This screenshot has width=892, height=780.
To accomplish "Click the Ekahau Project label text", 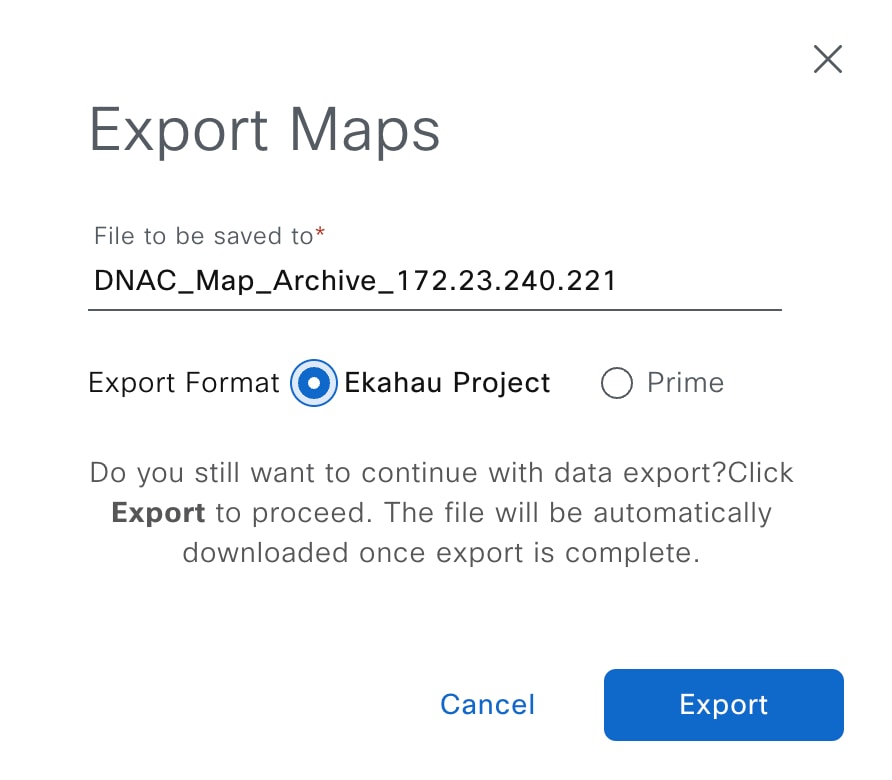I will (447, 383).
